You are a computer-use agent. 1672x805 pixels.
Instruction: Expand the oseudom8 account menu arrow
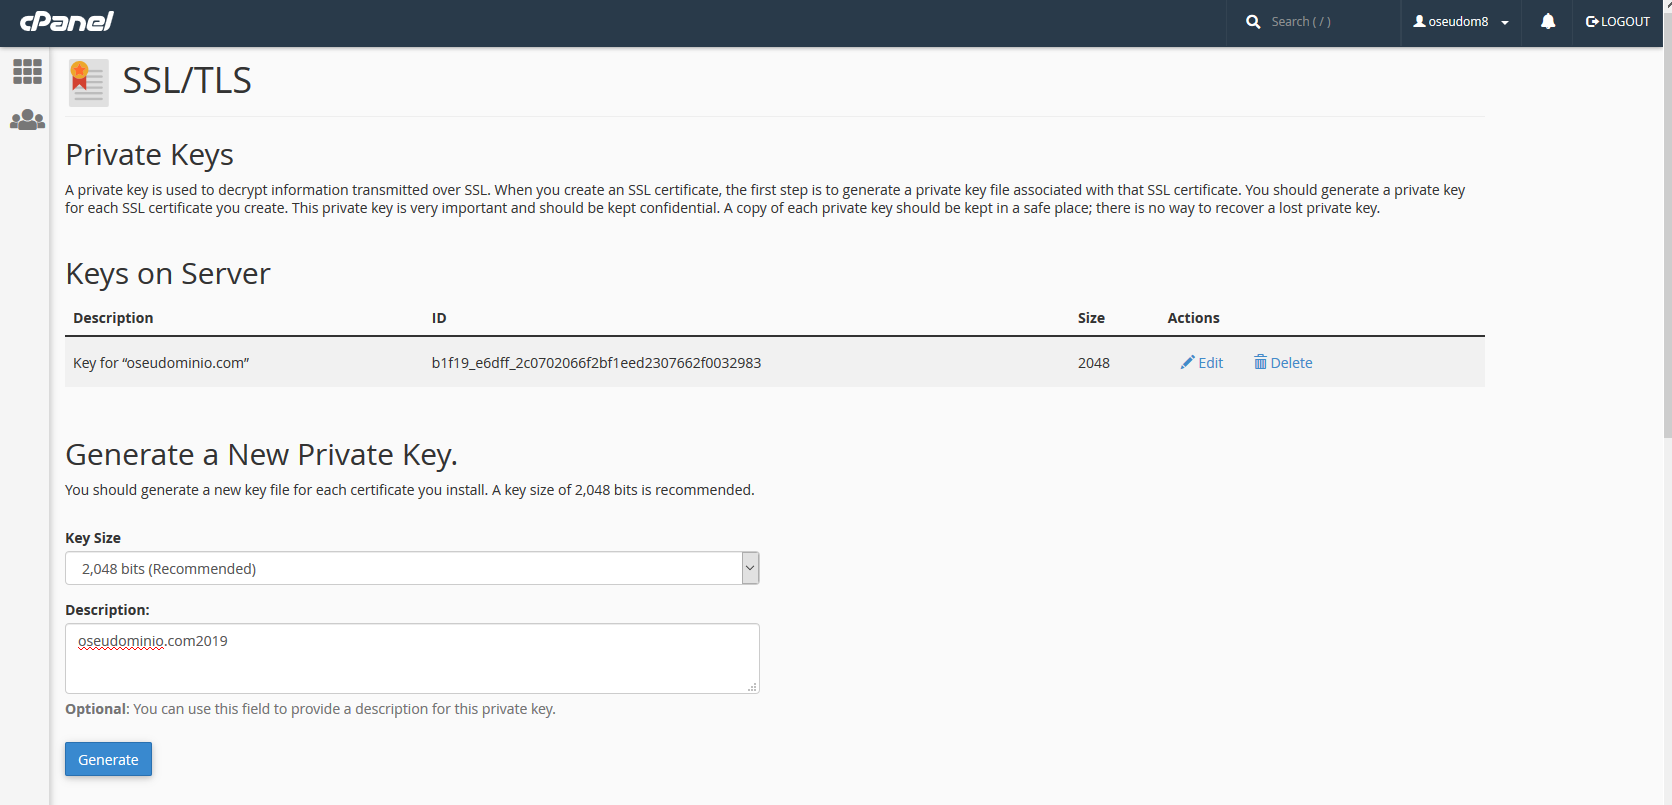[1505, 23]
